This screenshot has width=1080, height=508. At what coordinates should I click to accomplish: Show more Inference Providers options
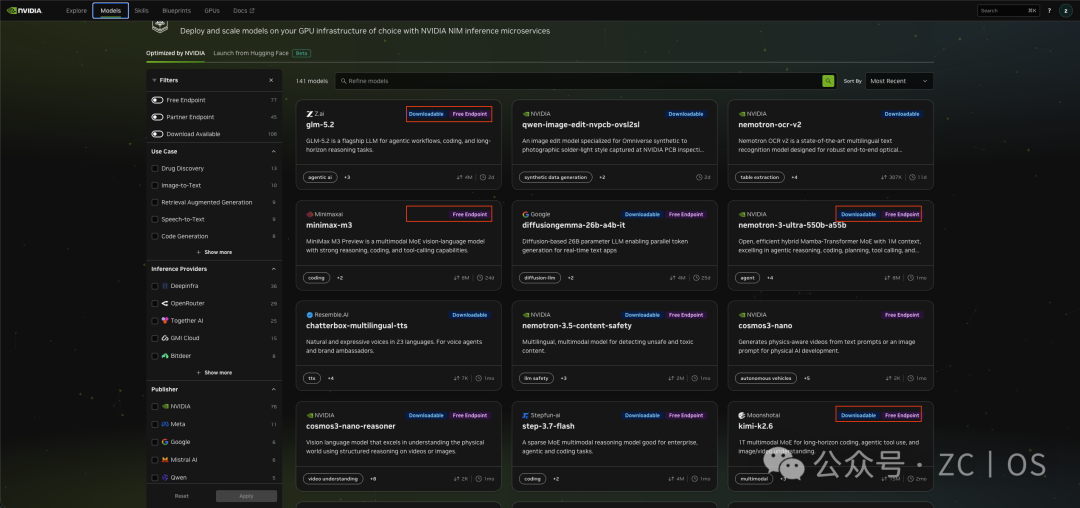tap(214, 372)
